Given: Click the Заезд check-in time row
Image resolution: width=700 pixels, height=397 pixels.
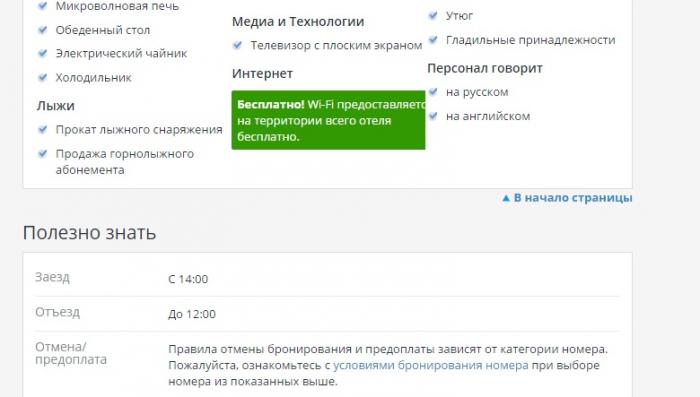Looking at the screenshot, I should (328, 279).
